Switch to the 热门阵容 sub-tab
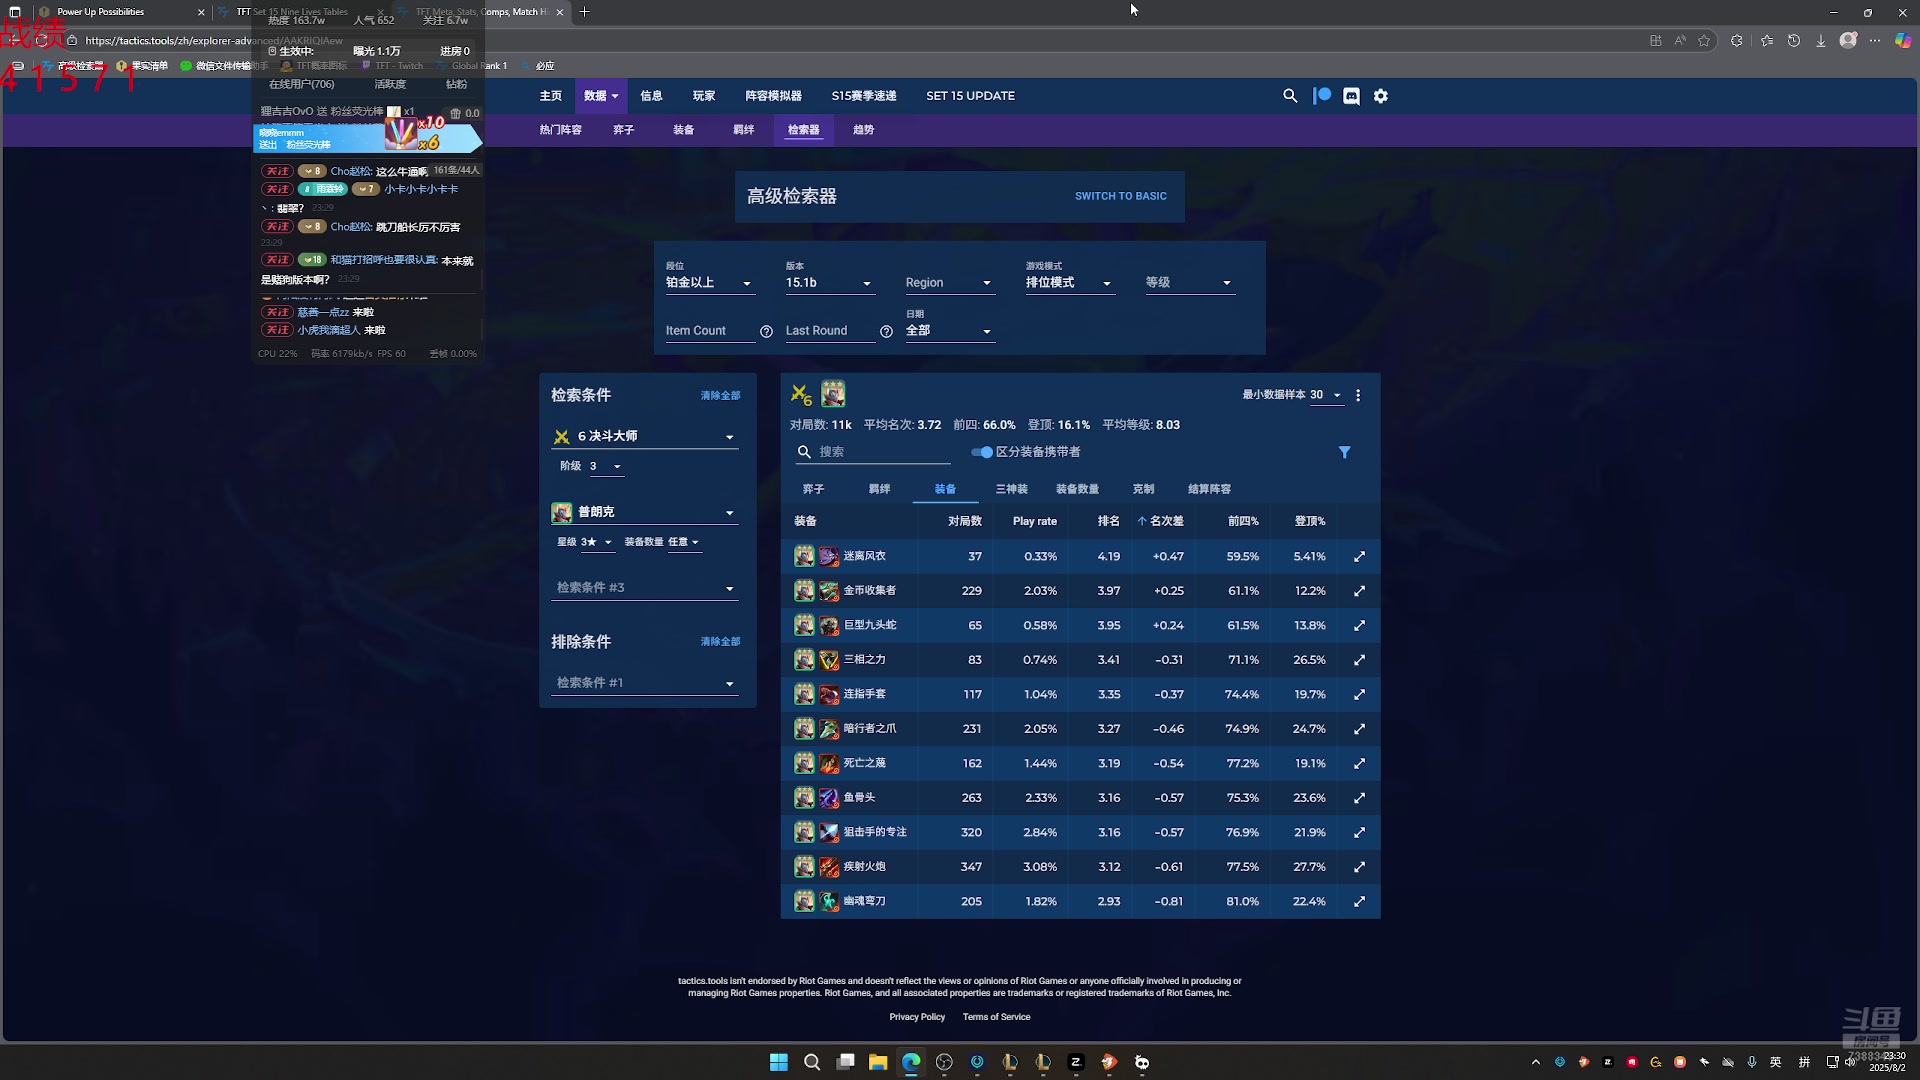1920x1080 pixels. pyautogui.click(x=560, y=130)
